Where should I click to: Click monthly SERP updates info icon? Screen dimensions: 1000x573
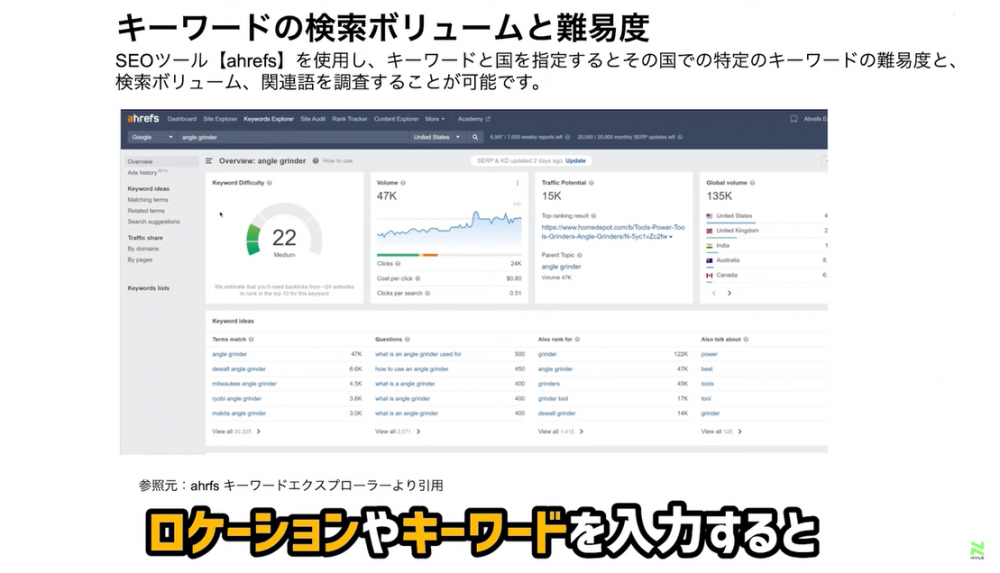[x=680, y=137]
